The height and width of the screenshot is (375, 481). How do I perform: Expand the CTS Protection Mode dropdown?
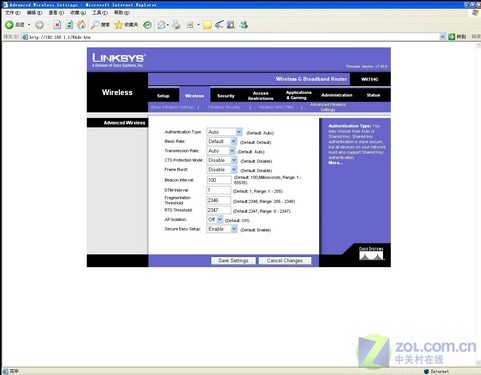coord(234,160)
